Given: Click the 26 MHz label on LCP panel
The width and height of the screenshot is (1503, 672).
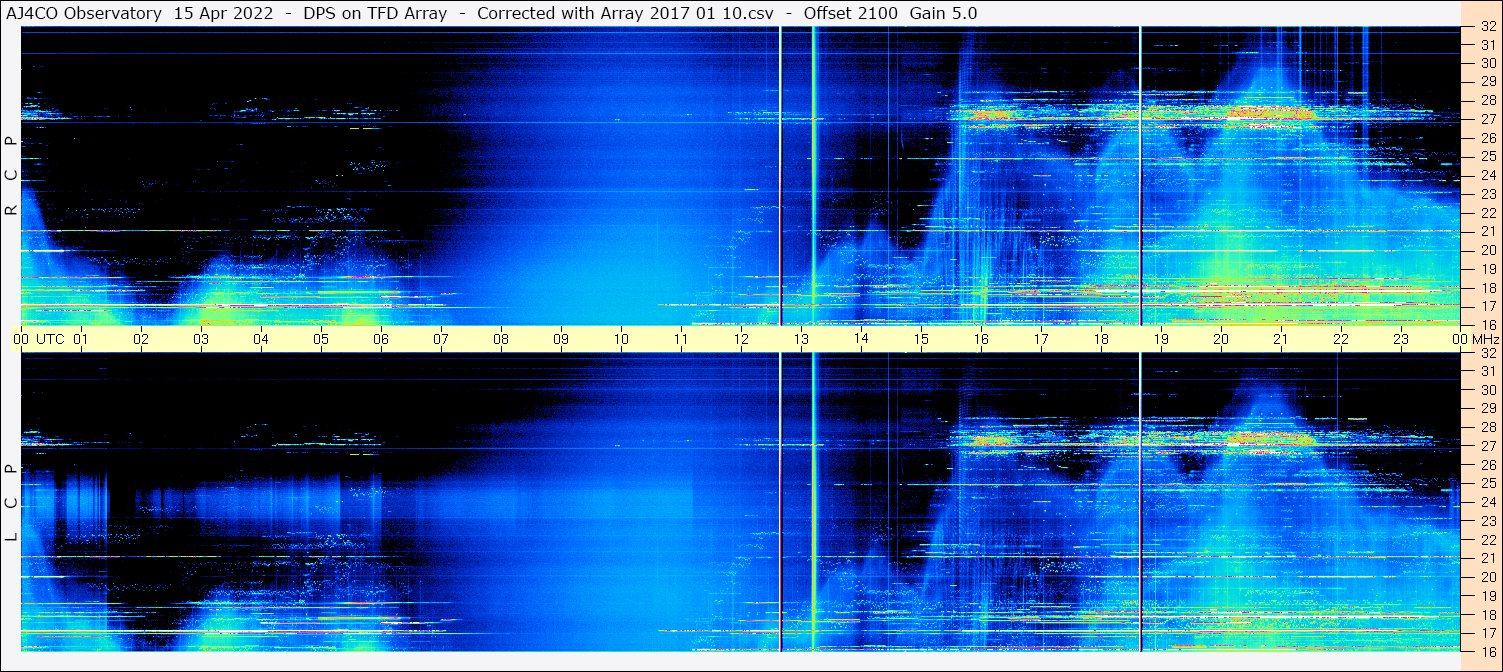Looking at the screenshot, I should click(1487, 465).
